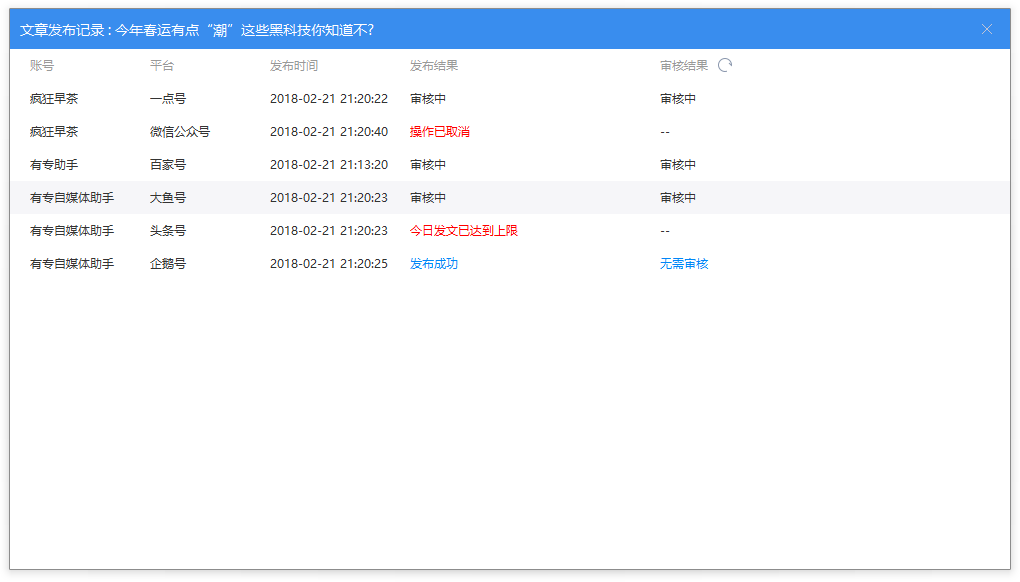This screenshot has height=582, width=1020.
Task: Click the refresh icon beside 审核结果
Action: [x=725, y=66]
